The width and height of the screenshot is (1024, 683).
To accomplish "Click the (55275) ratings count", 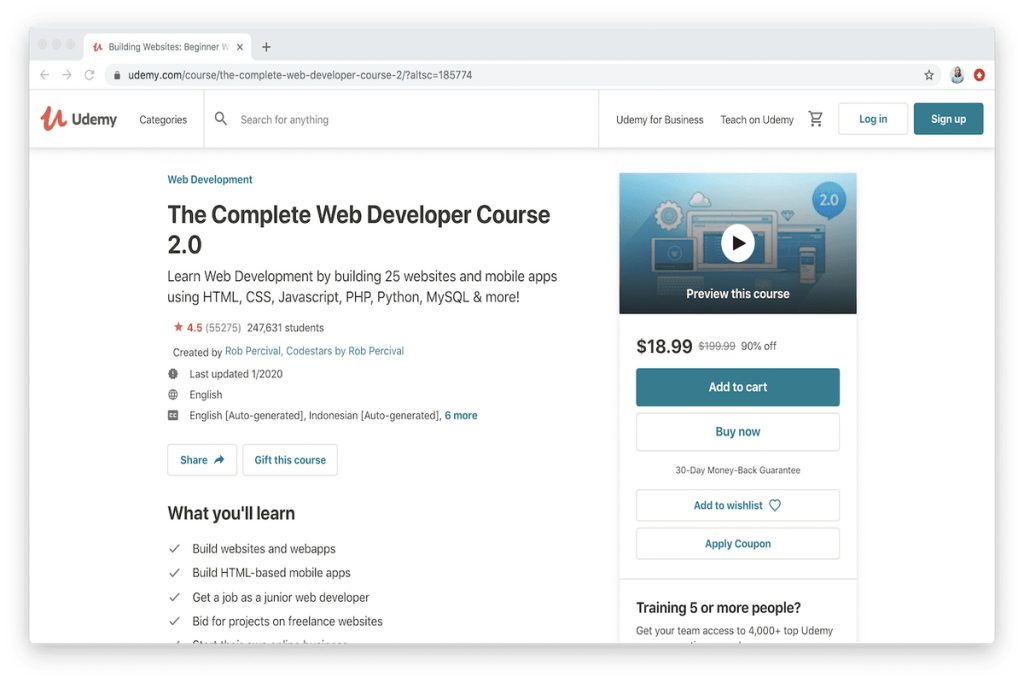I will (223, 328).
